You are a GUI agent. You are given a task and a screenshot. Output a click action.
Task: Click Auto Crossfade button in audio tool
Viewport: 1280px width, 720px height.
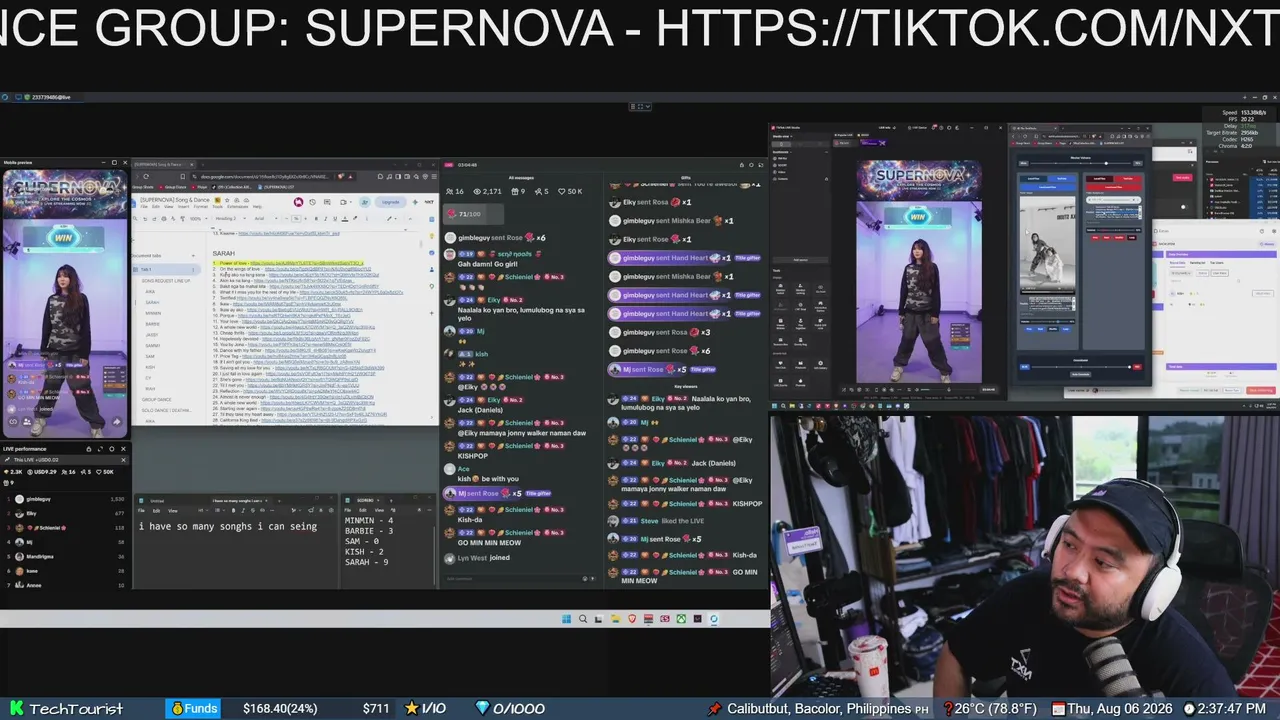pos(1080,374)
